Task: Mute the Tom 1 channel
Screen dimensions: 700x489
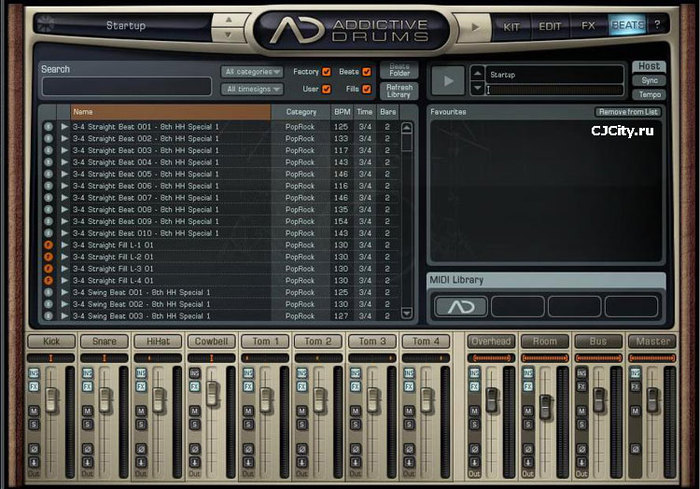Action: click(248, 411)
